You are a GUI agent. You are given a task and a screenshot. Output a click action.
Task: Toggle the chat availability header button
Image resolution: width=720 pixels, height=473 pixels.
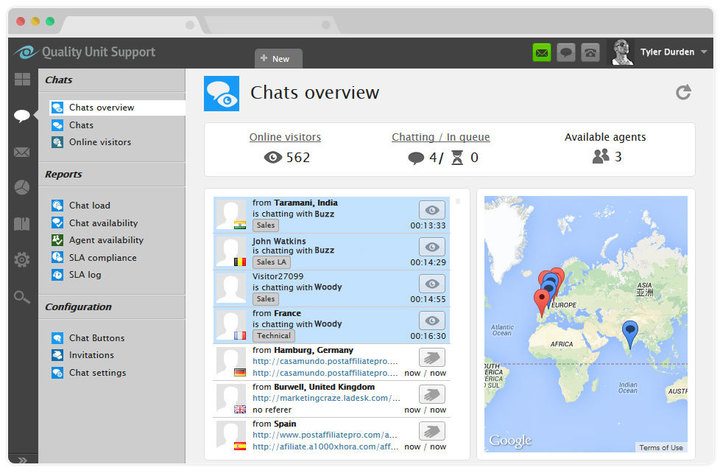click(566, 53)
